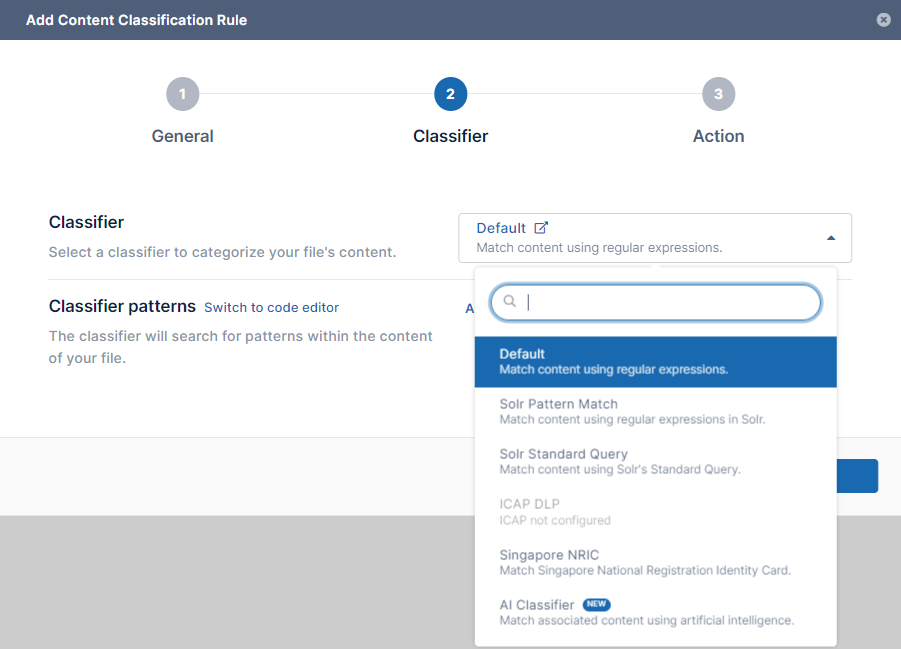This screenshot has width=901, height=649.
Task: Select the Singapore NRIC classifier
Action: [x=655, y=562]
